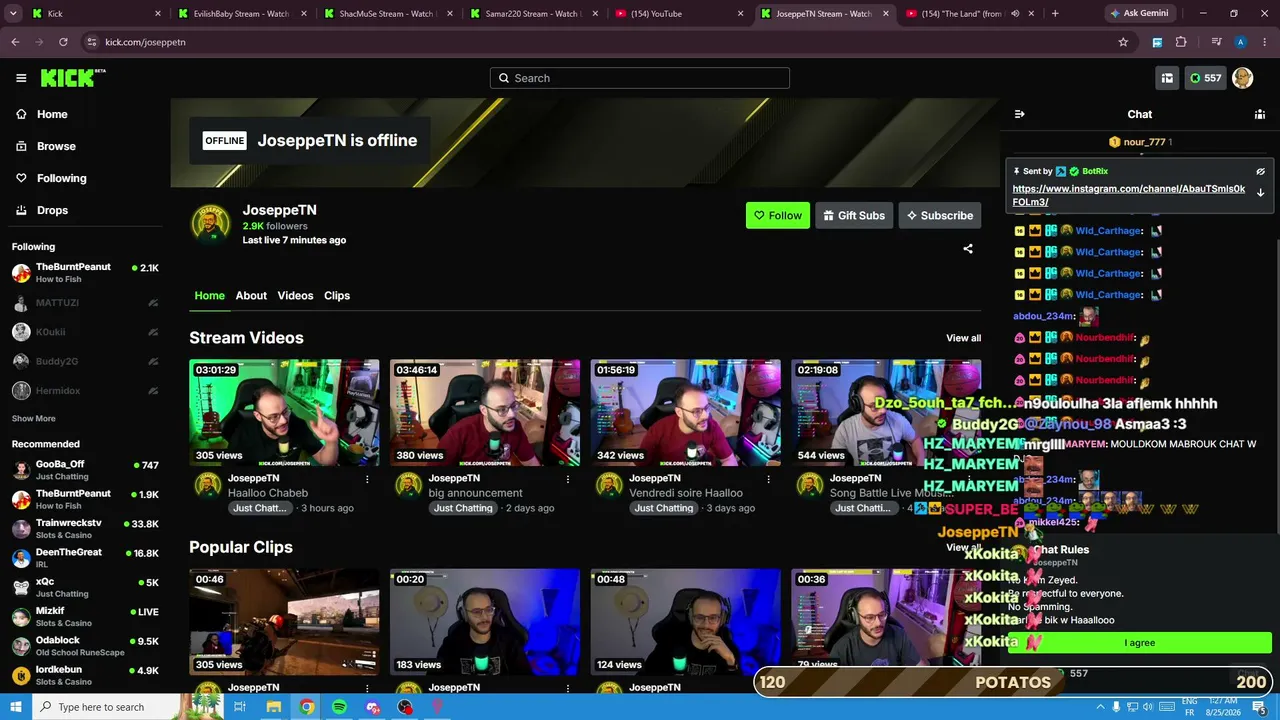Open Chrome media controls icon
The height and width of the screenshot is (720, 1280).
[1216, 42]
